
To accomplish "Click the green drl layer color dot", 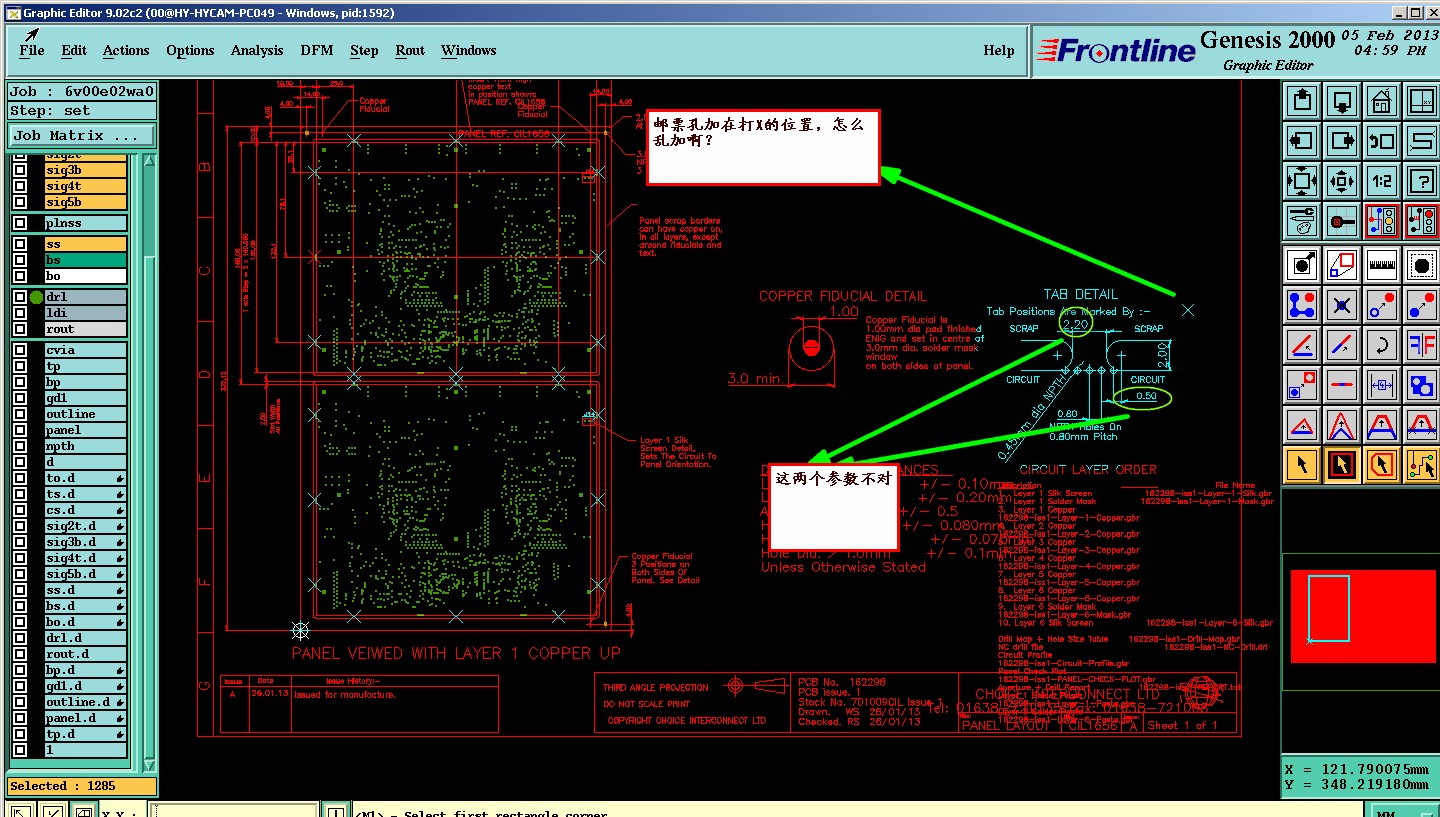I will 36,297.
